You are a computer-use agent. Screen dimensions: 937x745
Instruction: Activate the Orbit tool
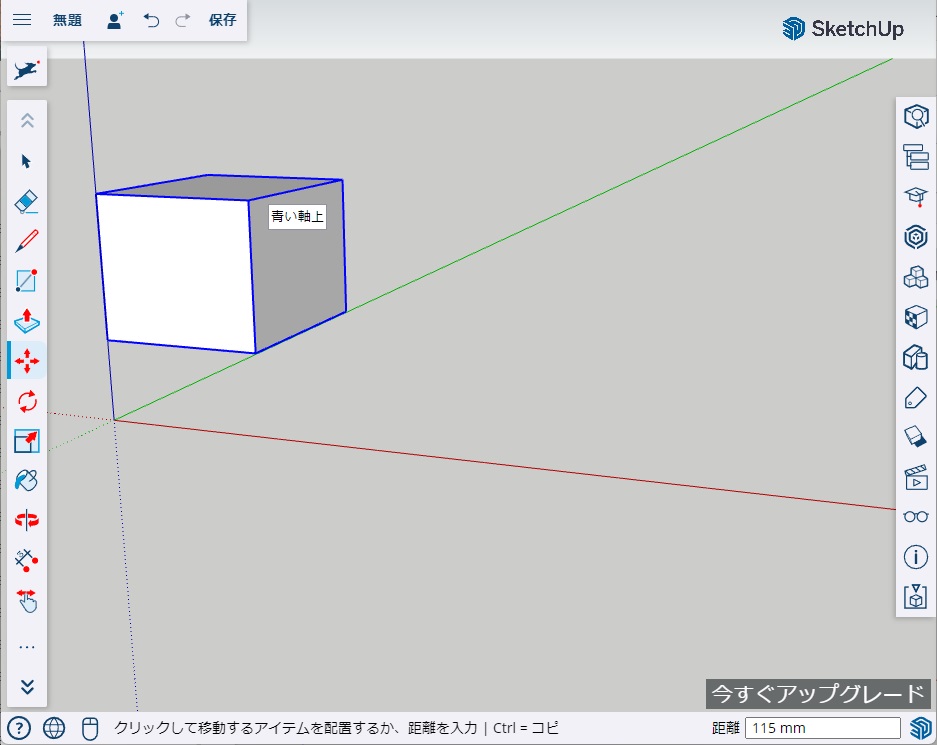pyautogui.click(x=27, y=520)
